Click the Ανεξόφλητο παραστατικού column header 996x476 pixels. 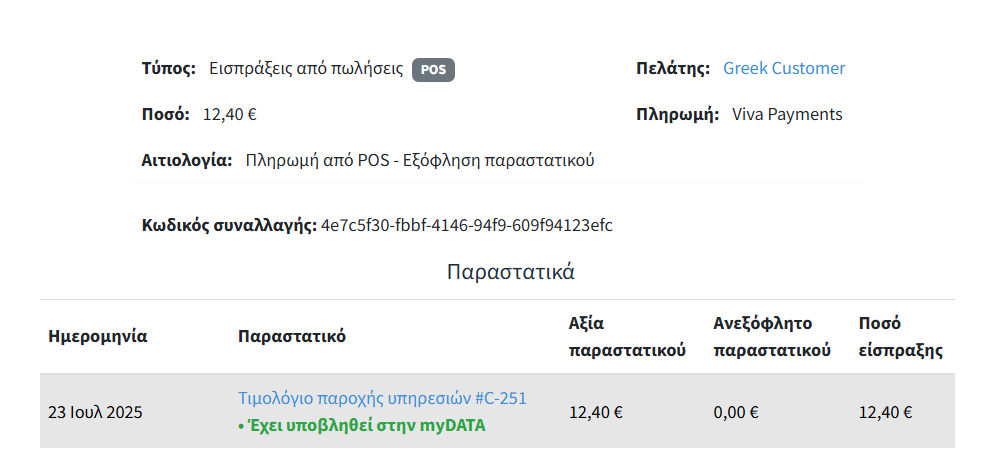pyautogui.click(x=772, y=337)
